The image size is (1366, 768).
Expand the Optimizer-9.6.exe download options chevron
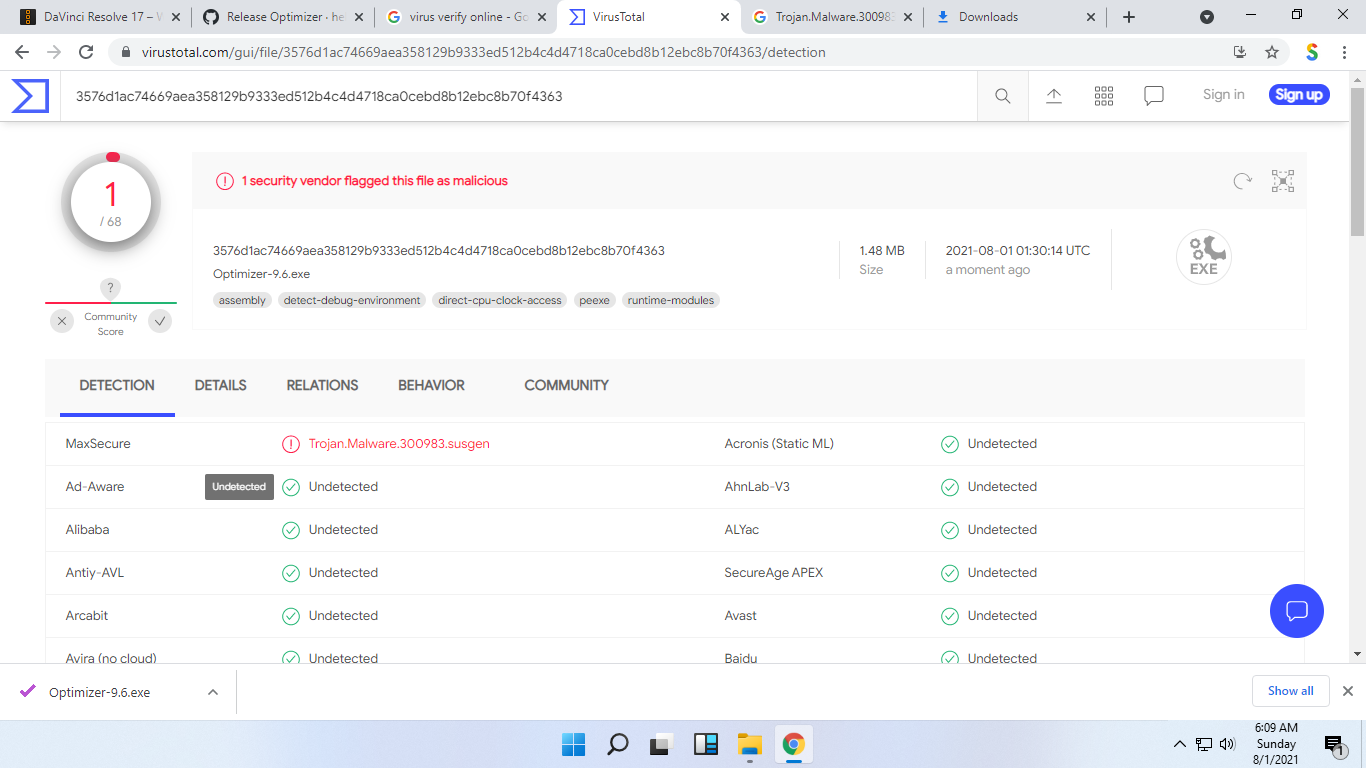point(211,691)
